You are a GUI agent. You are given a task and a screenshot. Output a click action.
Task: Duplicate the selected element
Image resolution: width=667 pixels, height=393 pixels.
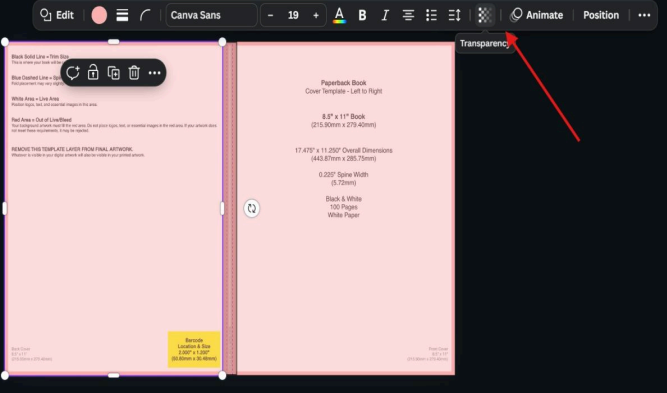click(x=114, y=73)
